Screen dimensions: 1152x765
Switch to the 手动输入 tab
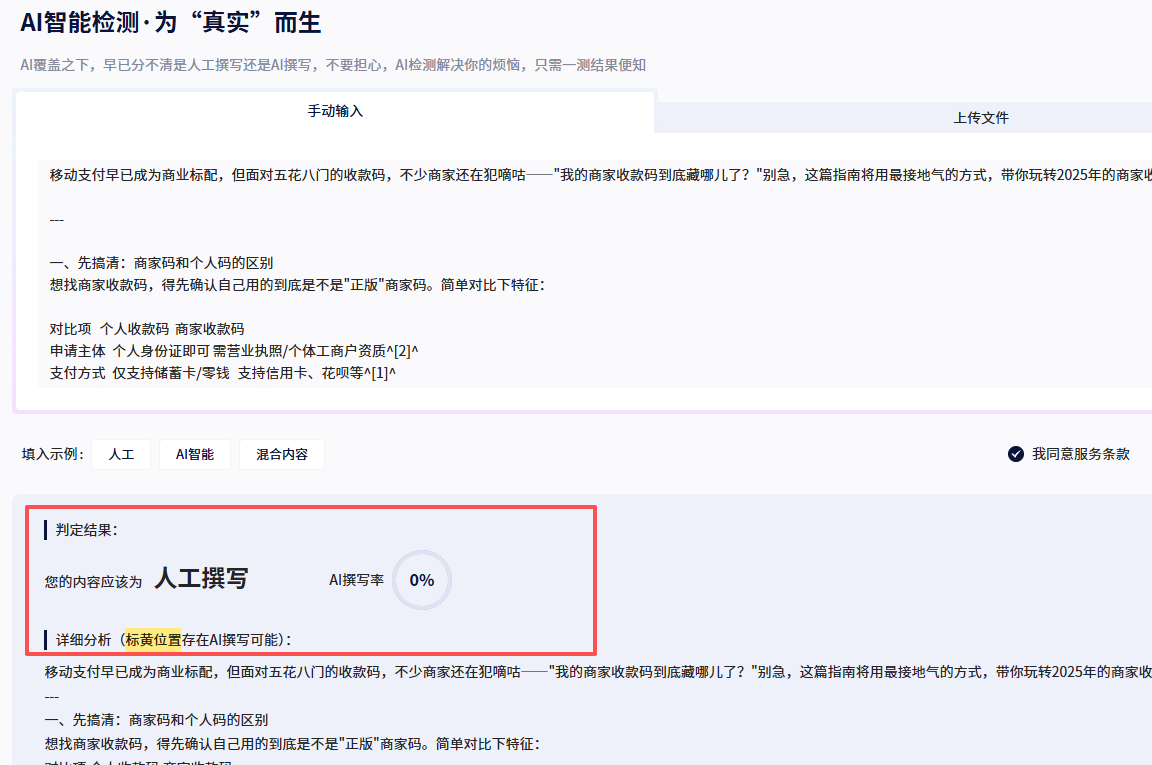tap(335, 111)
